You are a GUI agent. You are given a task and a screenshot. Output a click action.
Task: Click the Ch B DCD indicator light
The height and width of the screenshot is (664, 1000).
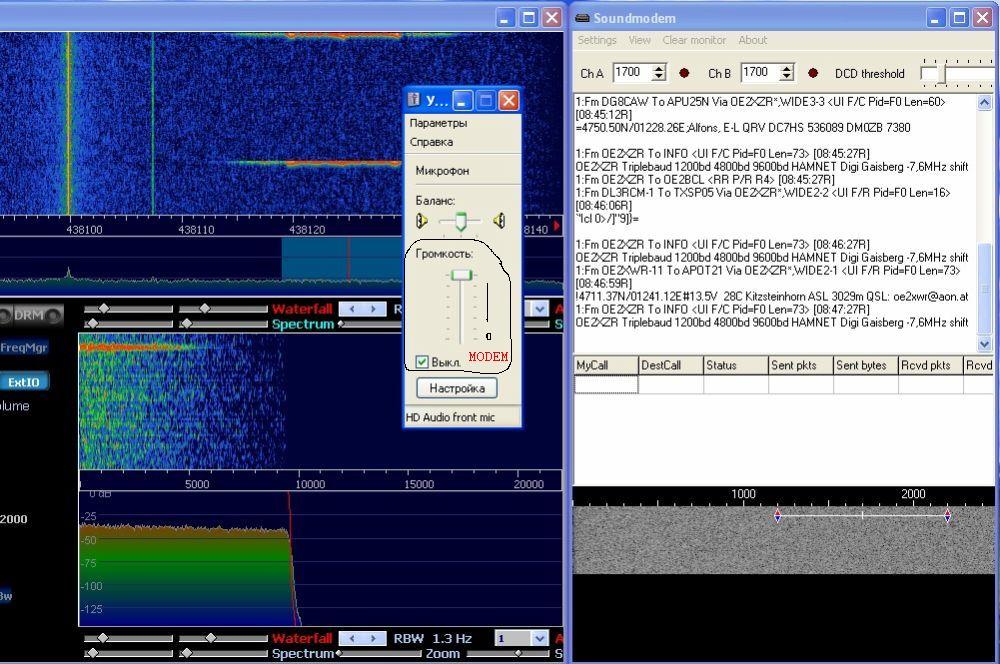pos(812,73)
